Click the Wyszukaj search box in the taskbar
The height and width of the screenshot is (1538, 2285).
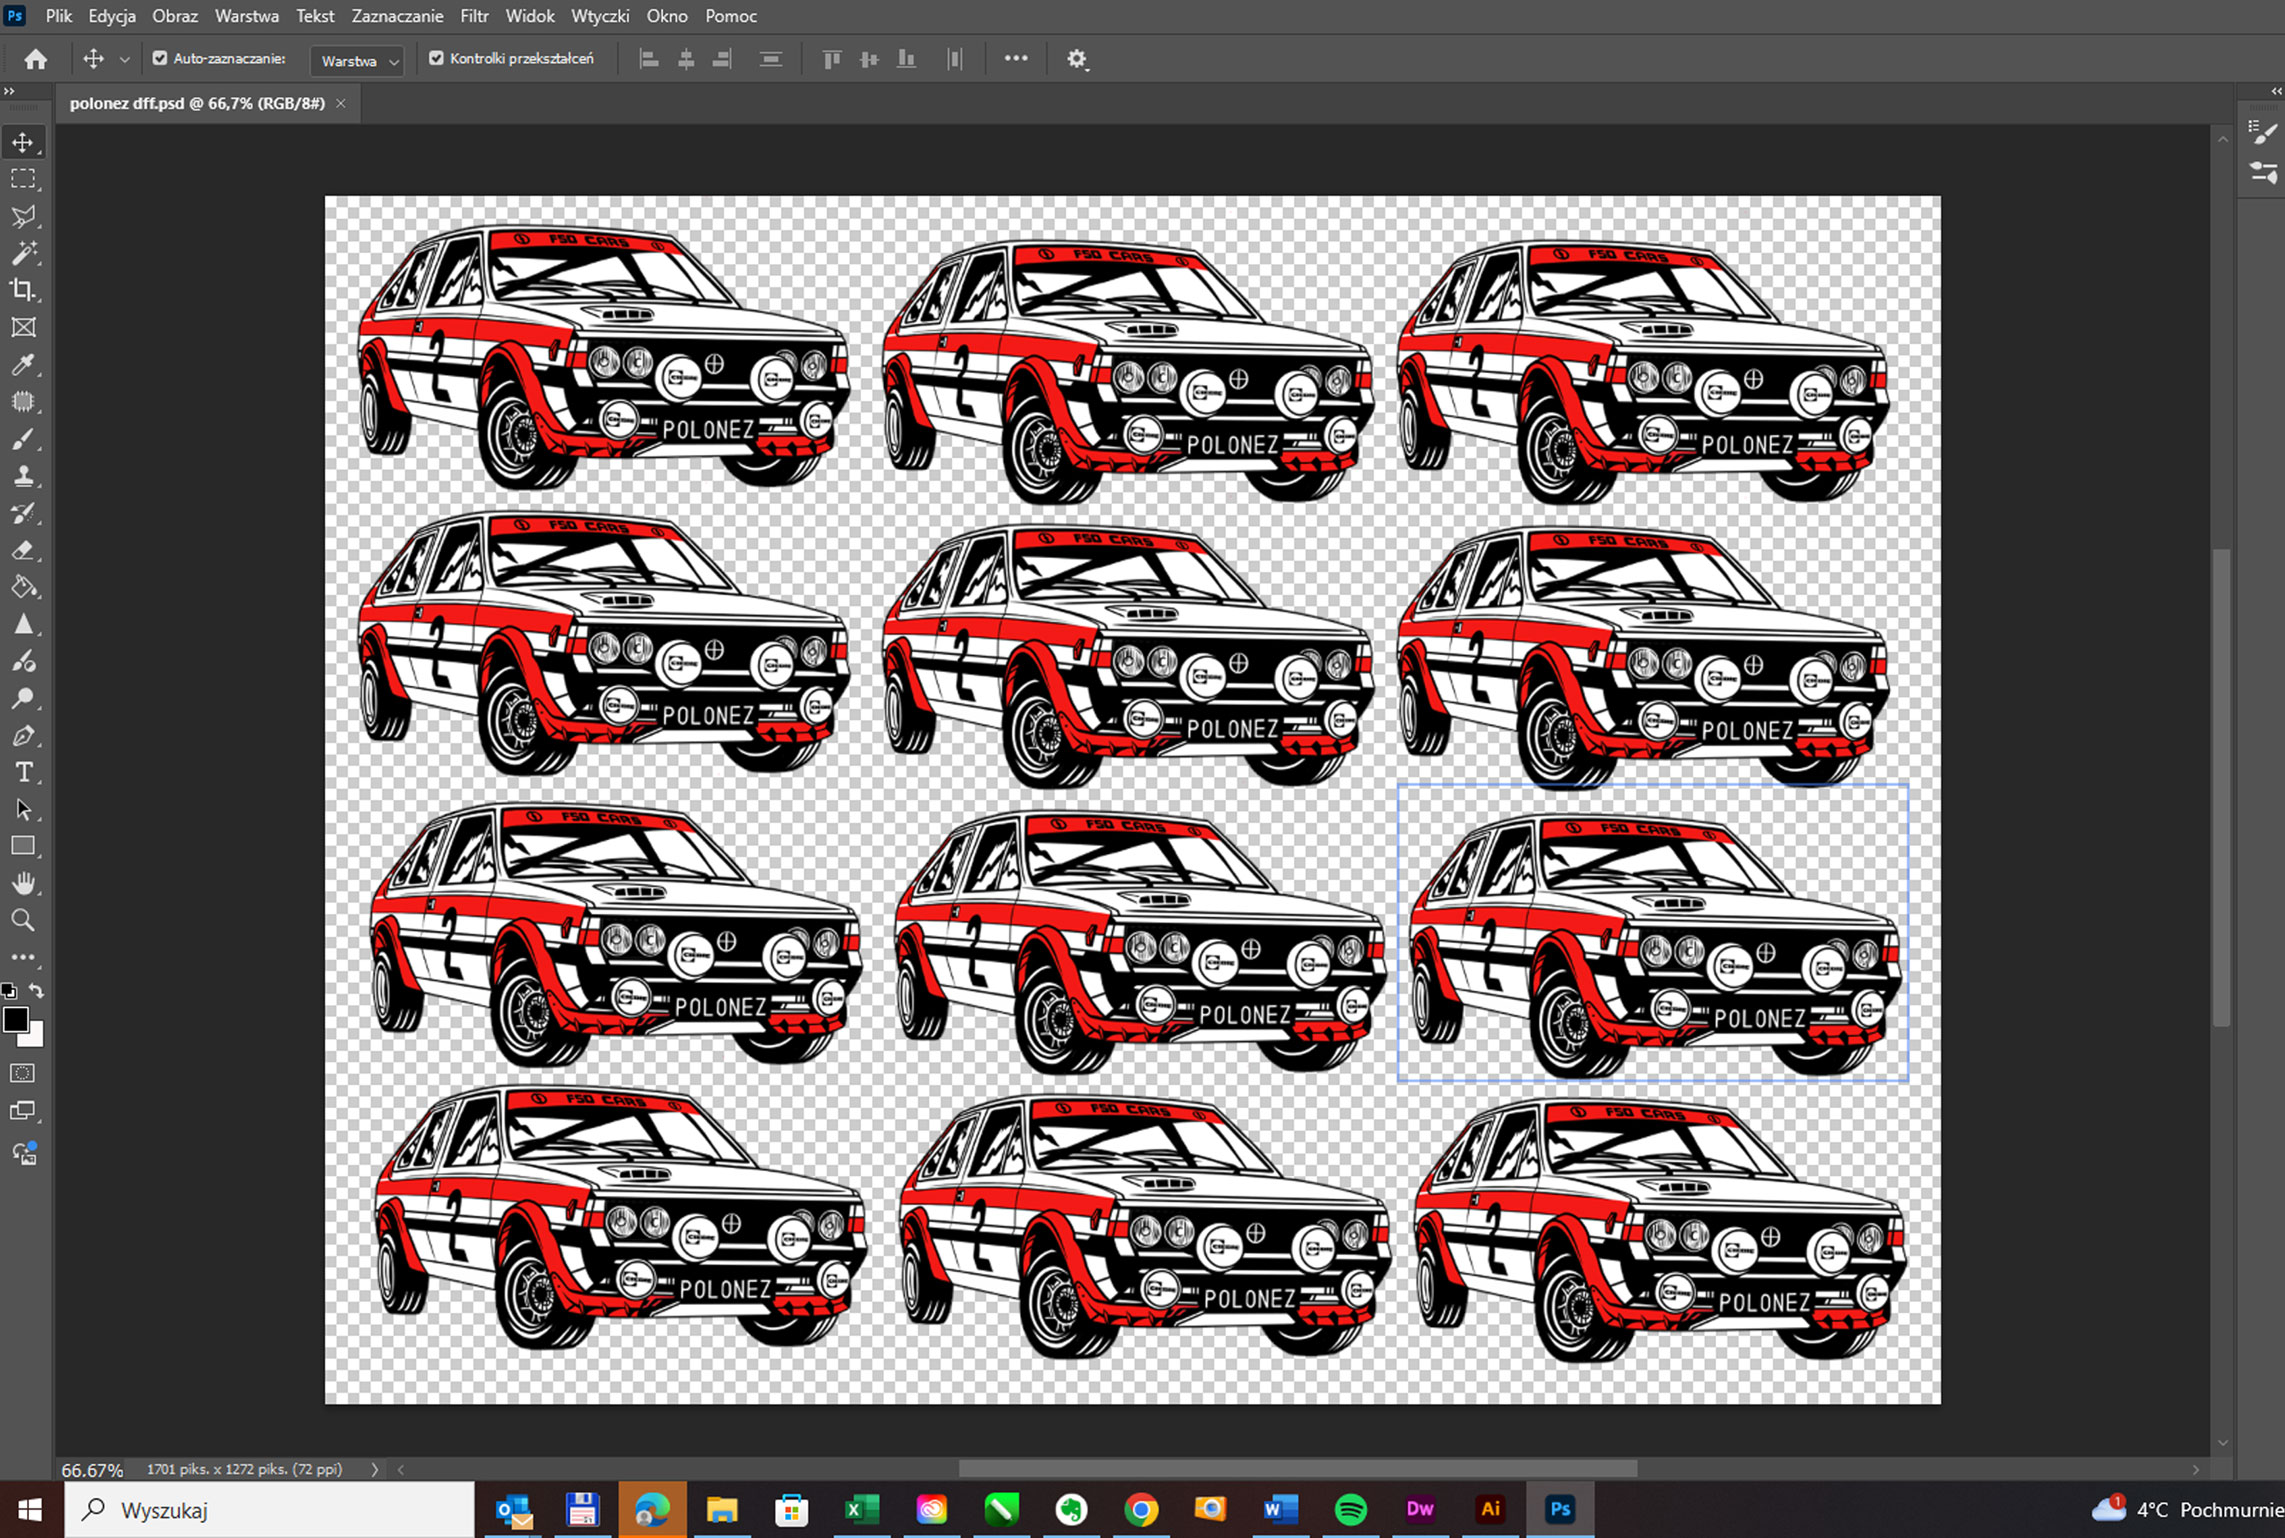269,1509
